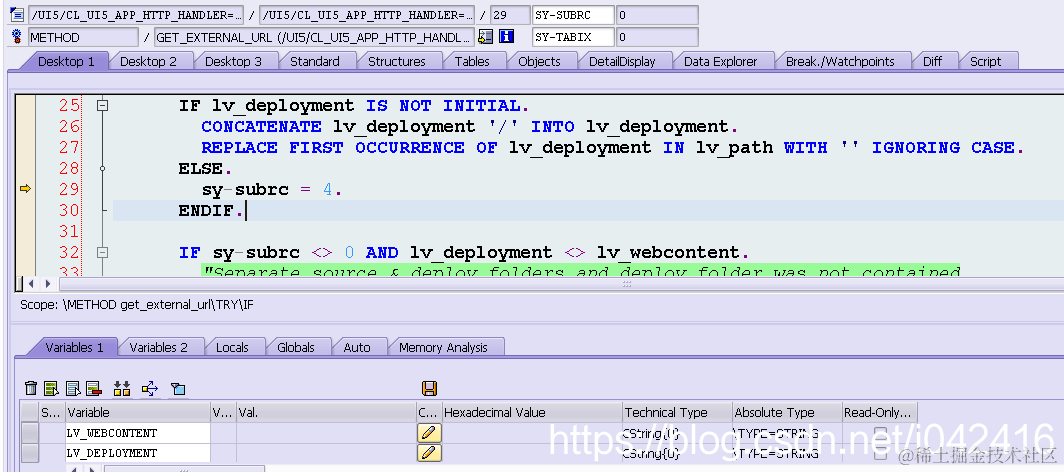1064x472 pixels.
Task: Click the LV_DEPLOYMENT variable cell
Action: (138, 453)
